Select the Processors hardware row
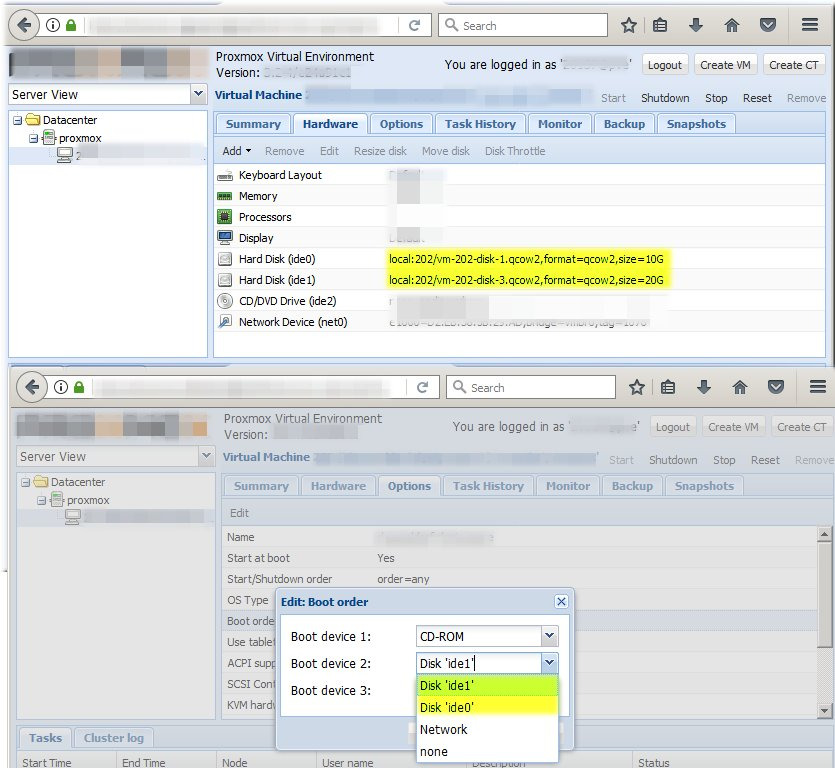The height and width of the screenshot is (768, 835). 520,217
